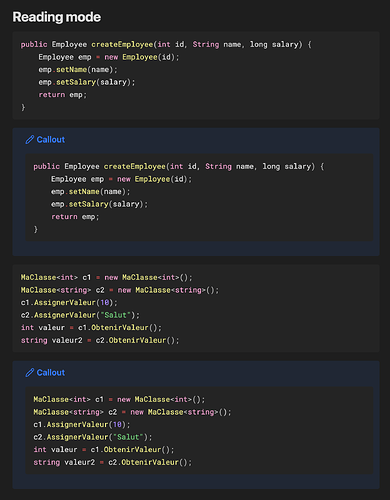
Task: Click 'c1.AssignerValeur(10);' inside the second callout
Action: pyautogui.click(x=82, y=425)
